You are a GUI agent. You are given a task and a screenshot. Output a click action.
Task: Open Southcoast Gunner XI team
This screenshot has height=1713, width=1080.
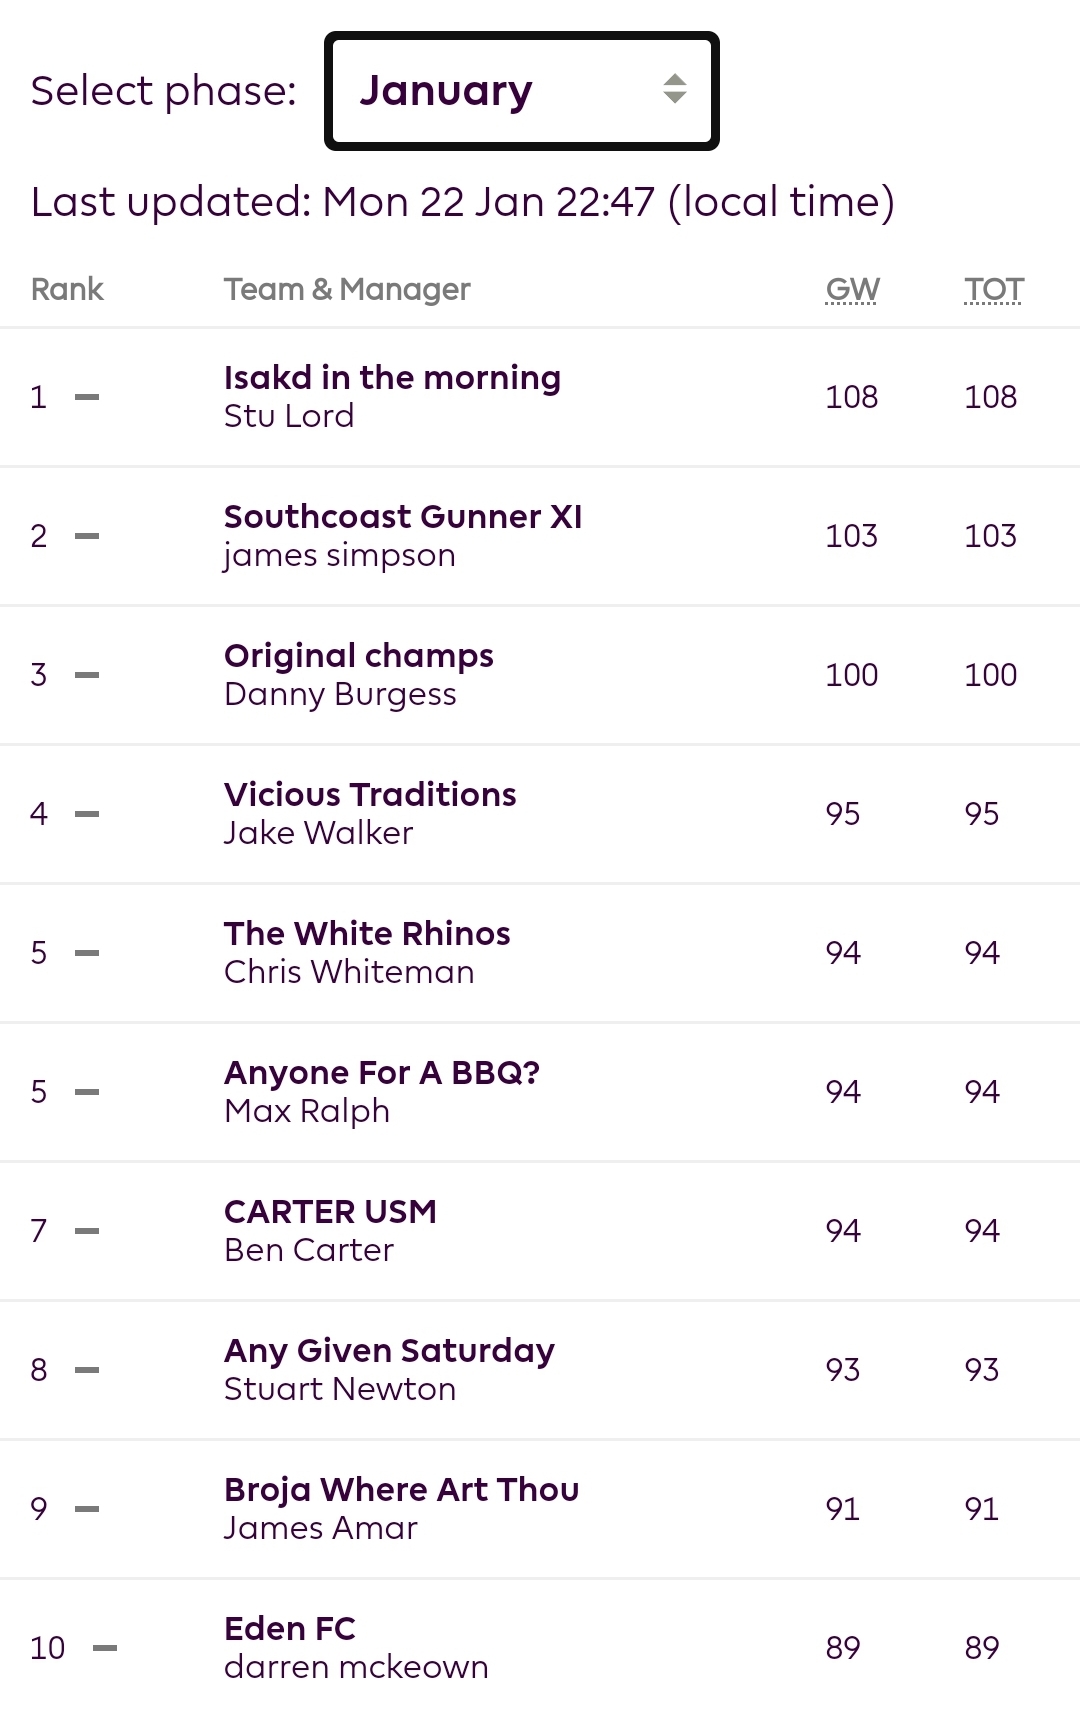pos(403,517)
